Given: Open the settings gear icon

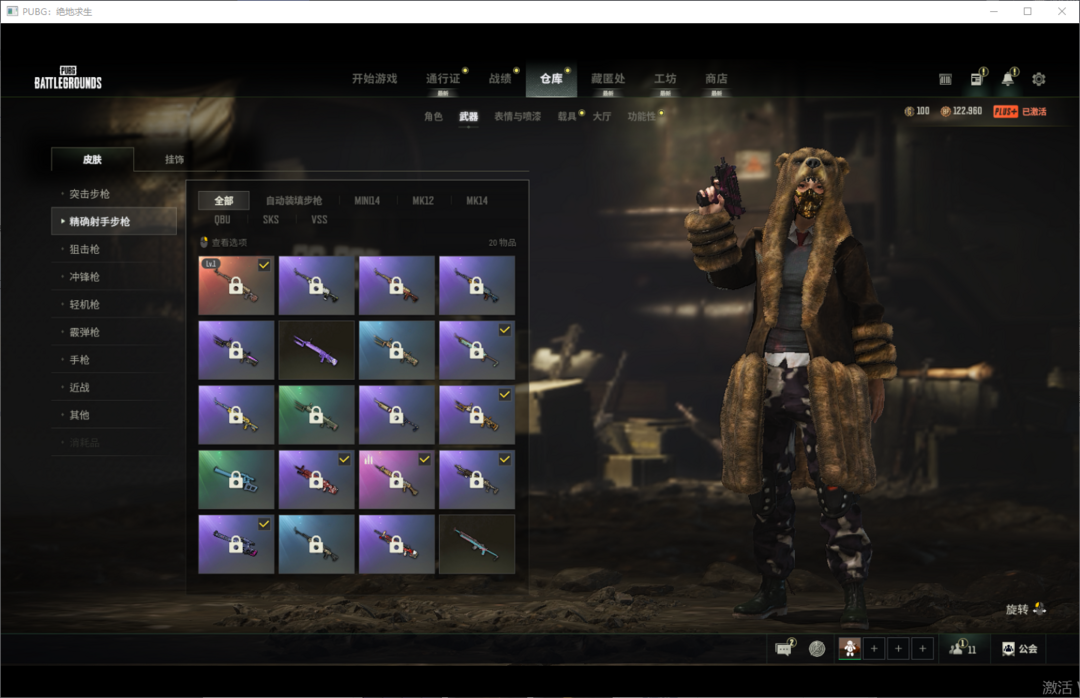Looking at the screenshot, I should [1039, 79].
